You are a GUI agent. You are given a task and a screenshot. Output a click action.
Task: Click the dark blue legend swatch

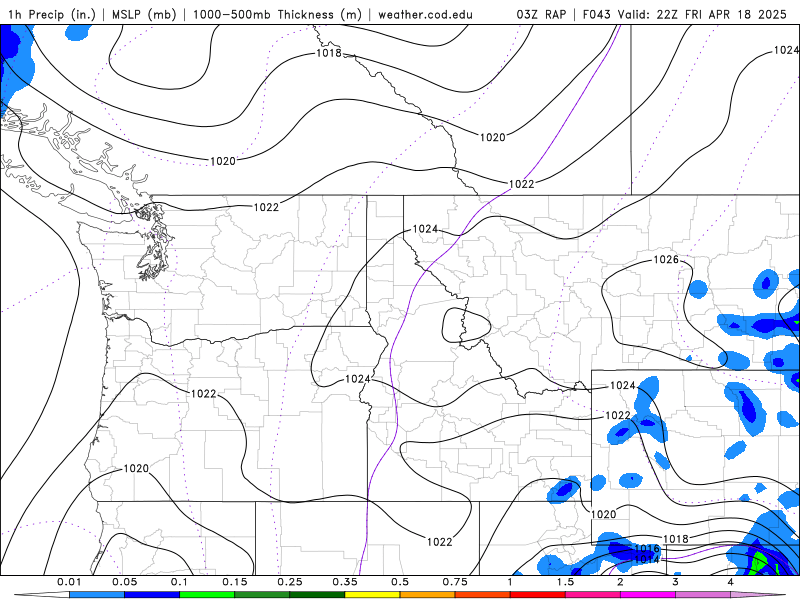point(152,595)
